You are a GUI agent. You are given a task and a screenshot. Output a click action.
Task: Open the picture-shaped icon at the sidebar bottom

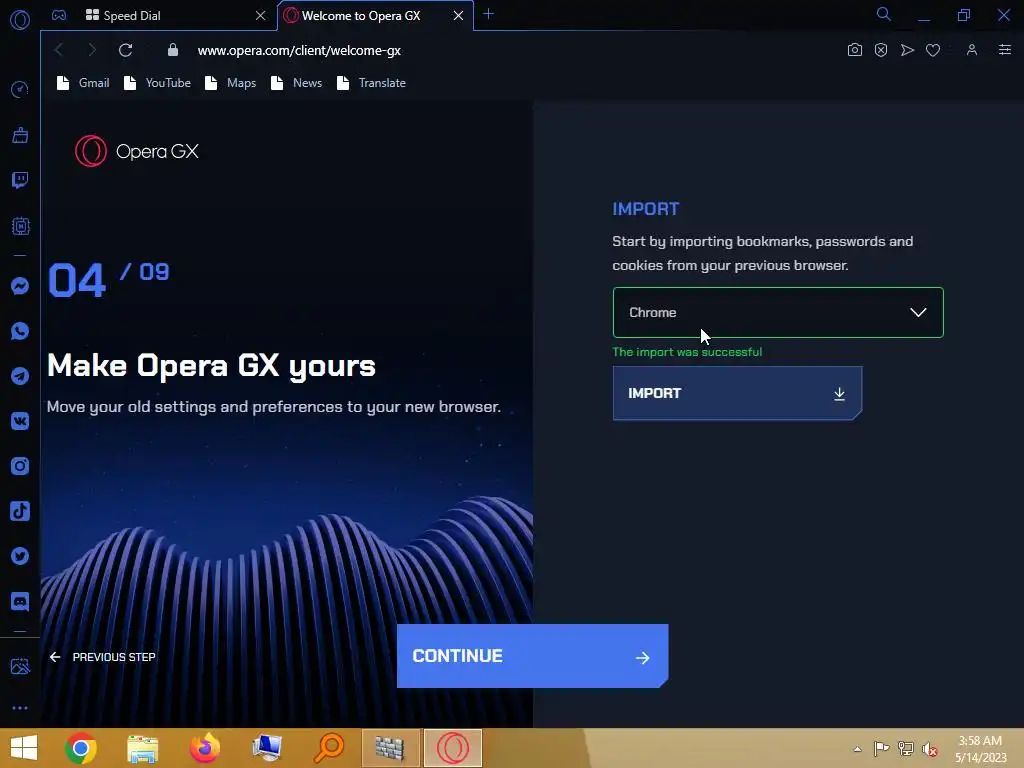[x=20, y=666]
